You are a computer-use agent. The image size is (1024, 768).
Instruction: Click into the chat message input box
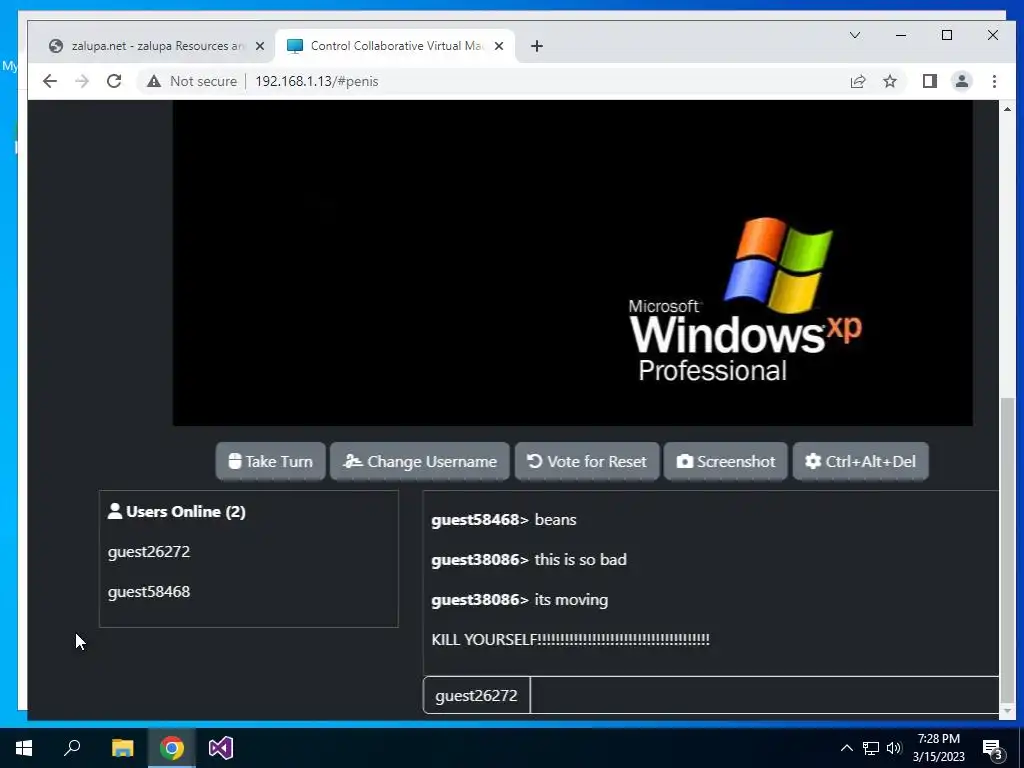pyautogui.click(x=764, y=695)
